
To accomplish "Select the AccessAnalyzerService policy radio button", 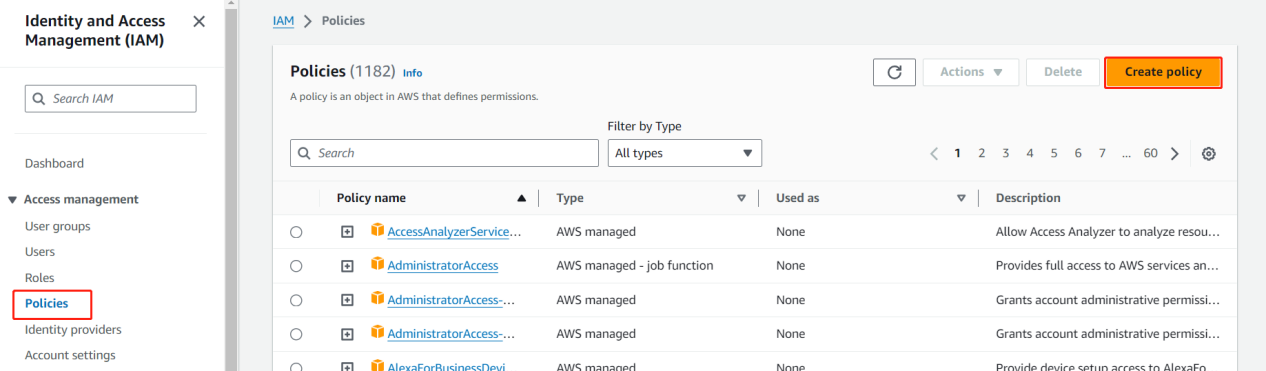I will (x=296, y=232).
